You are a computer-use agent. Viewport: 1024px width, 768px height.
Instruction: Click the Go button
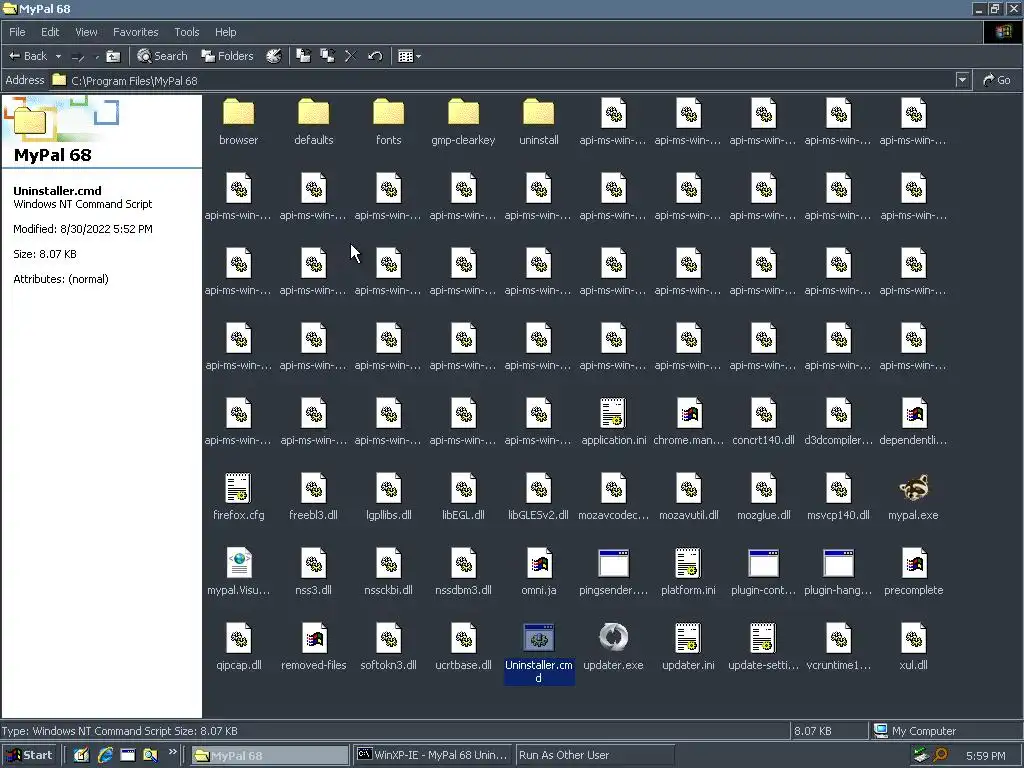[x=997, y=80]
